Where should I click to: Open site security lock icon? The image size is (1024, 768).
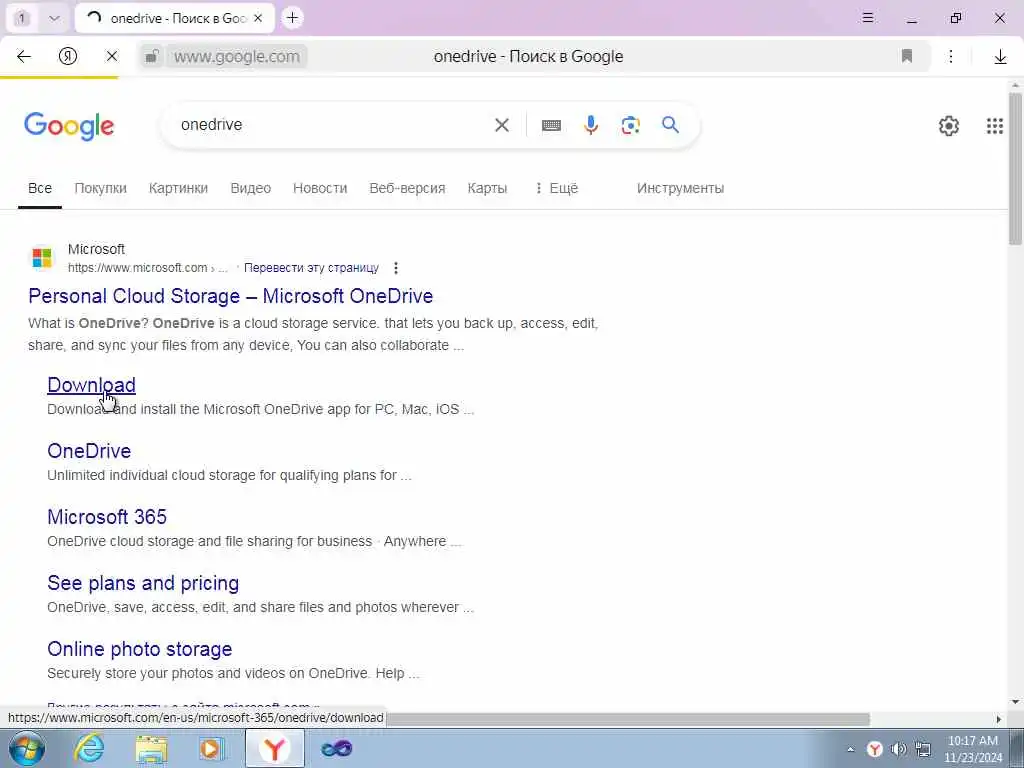coord(152,57)
